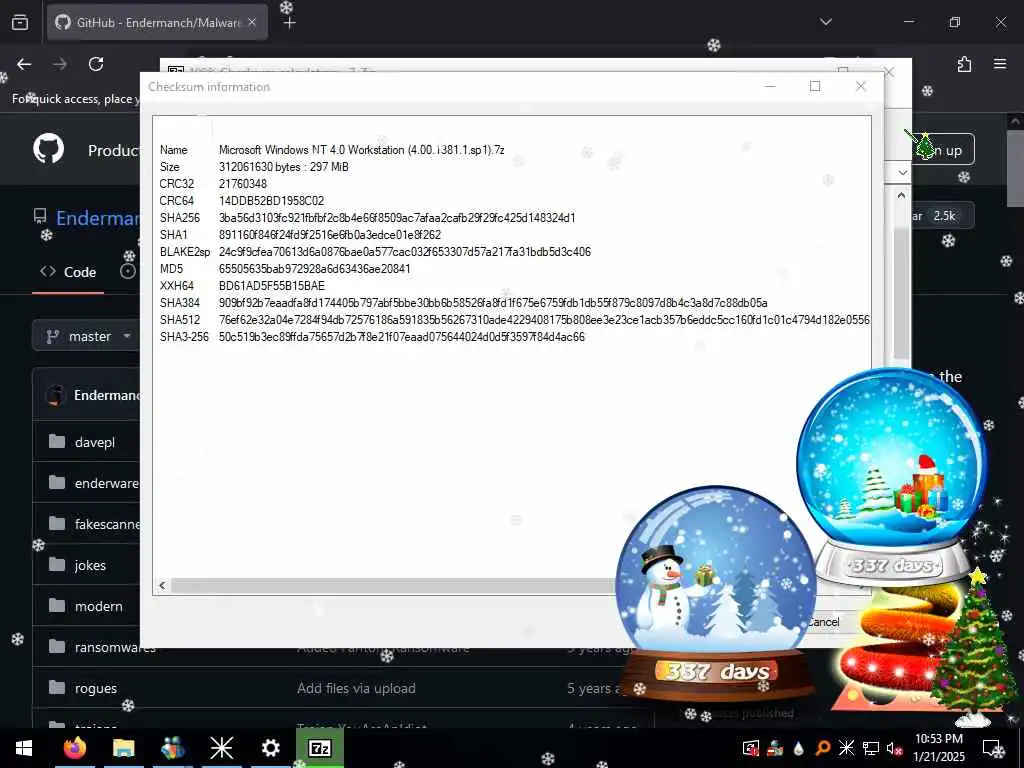Click the Add files via upload commit message
1024x768 pixels.
tap(356, 688)
